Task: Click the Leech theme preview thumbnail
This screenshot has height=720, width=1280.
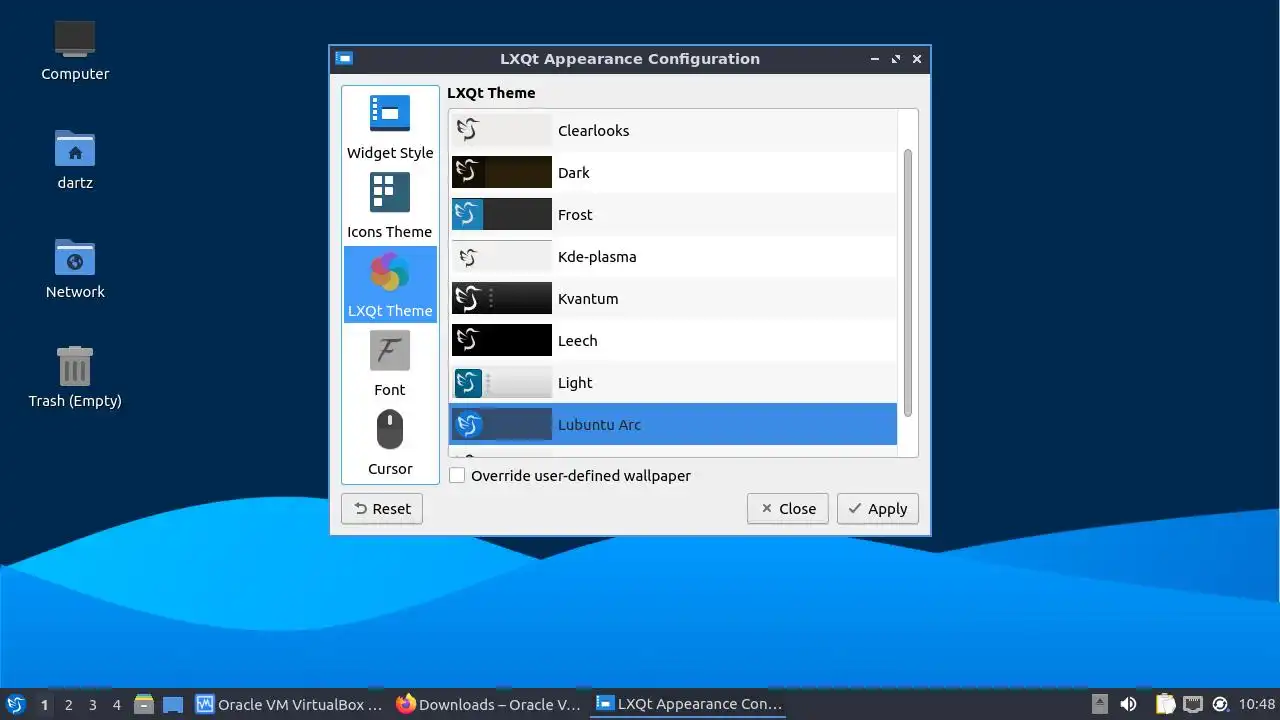Action: (502, 340)
